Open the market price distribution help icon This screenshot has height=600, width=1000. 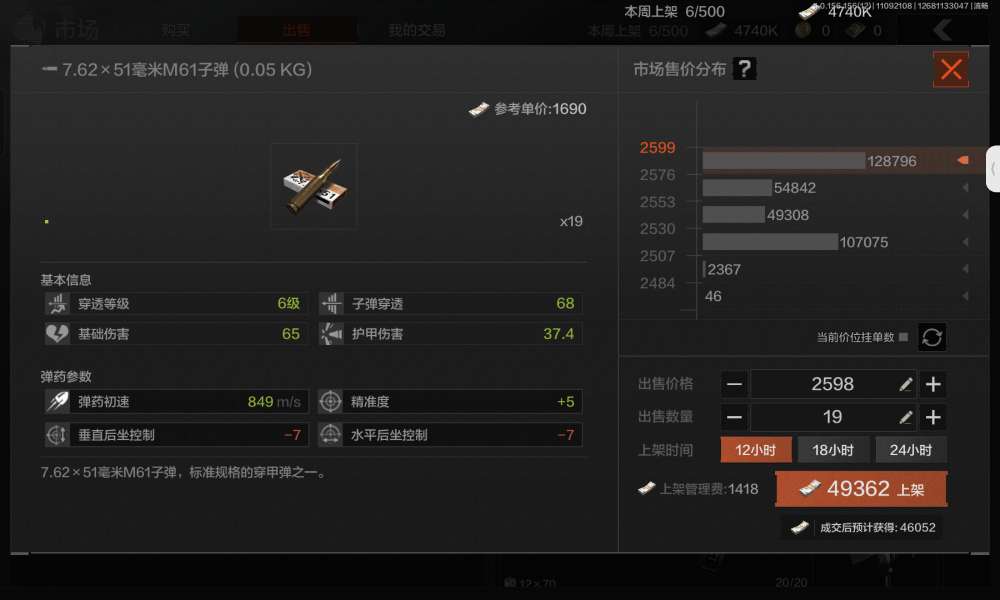744,69
